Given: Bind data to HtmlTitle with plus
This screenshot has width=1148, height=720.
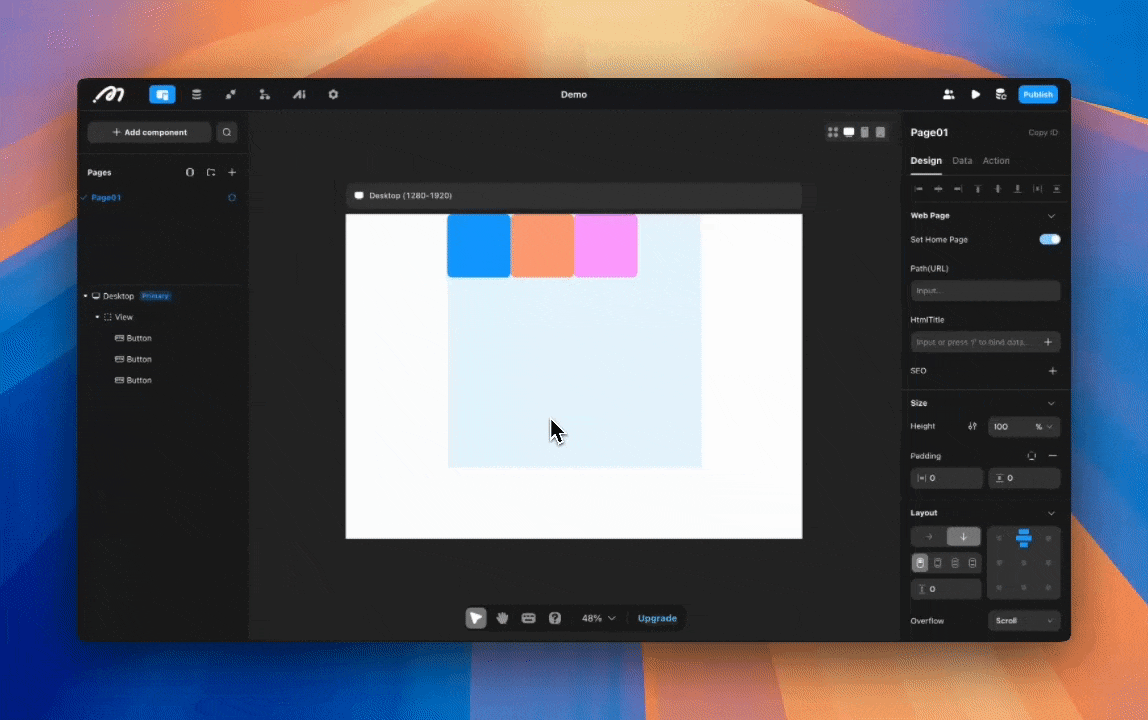Looking at the screenshot, I should [x=1048, y=342].
